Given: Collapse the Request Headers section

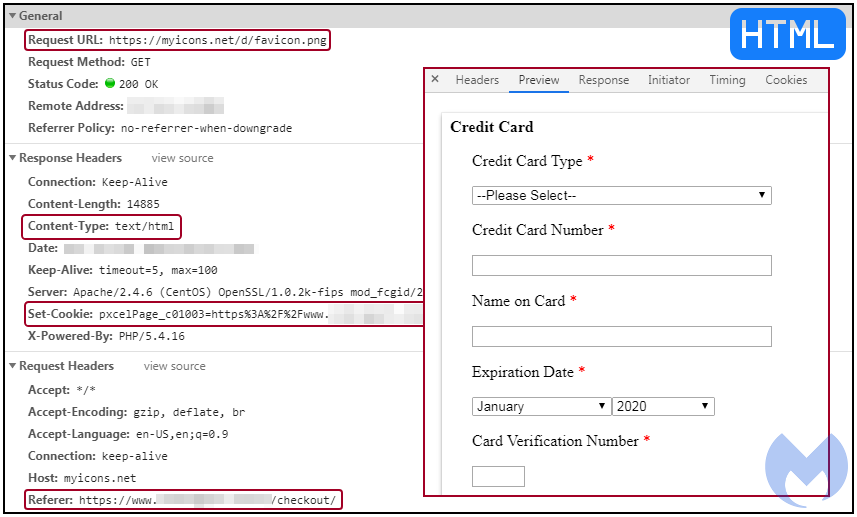Looking at the screenshot, I should [x=13, y=366].
